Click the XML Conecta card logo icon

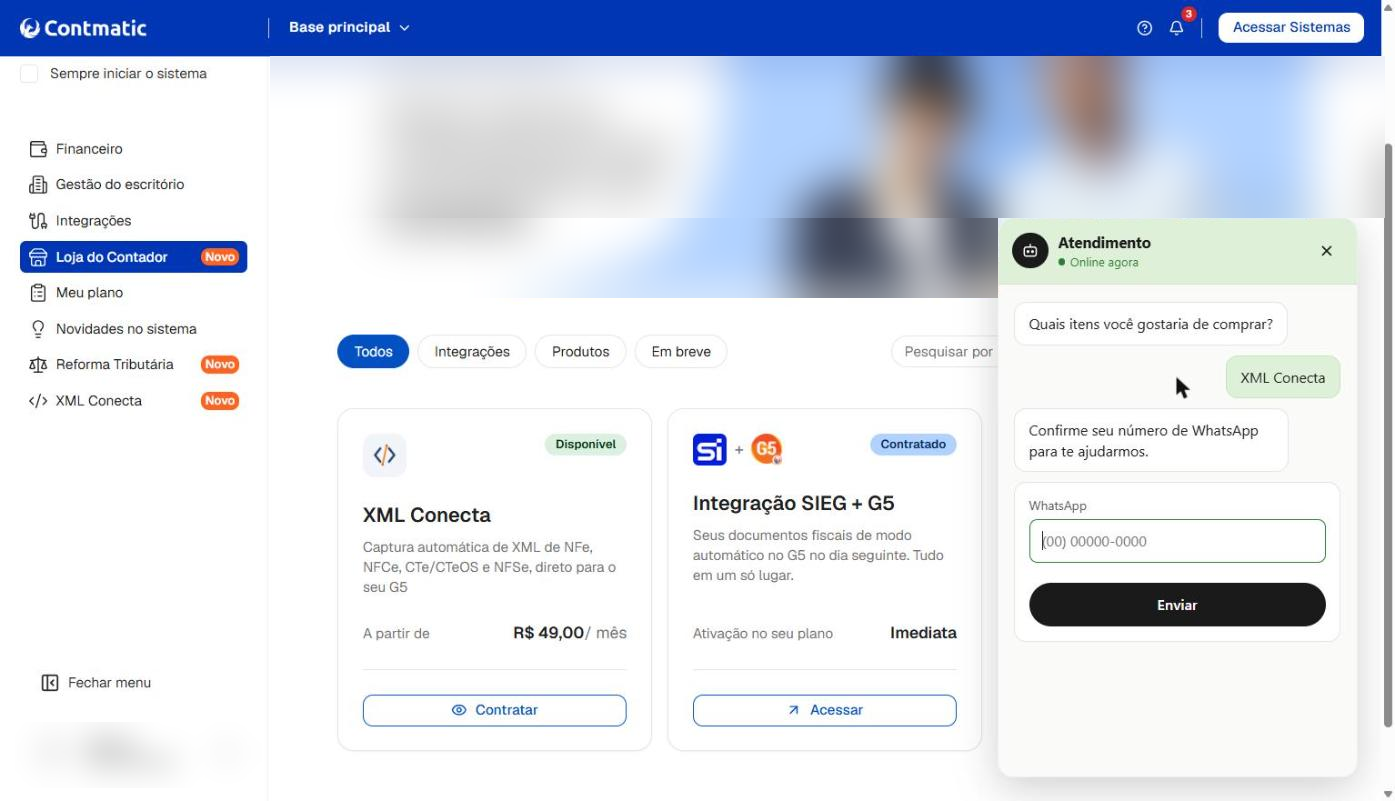point(385,455)
